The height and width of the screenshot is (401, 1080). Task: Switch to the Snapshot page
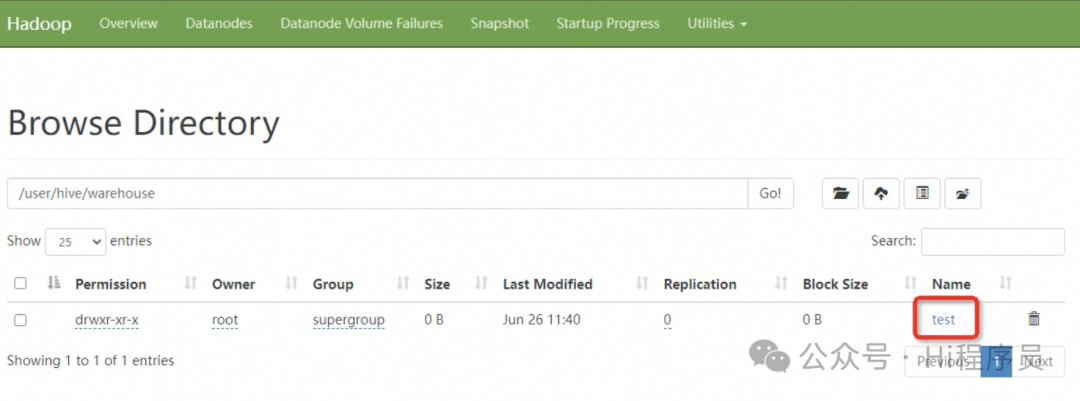pos(500,23)
